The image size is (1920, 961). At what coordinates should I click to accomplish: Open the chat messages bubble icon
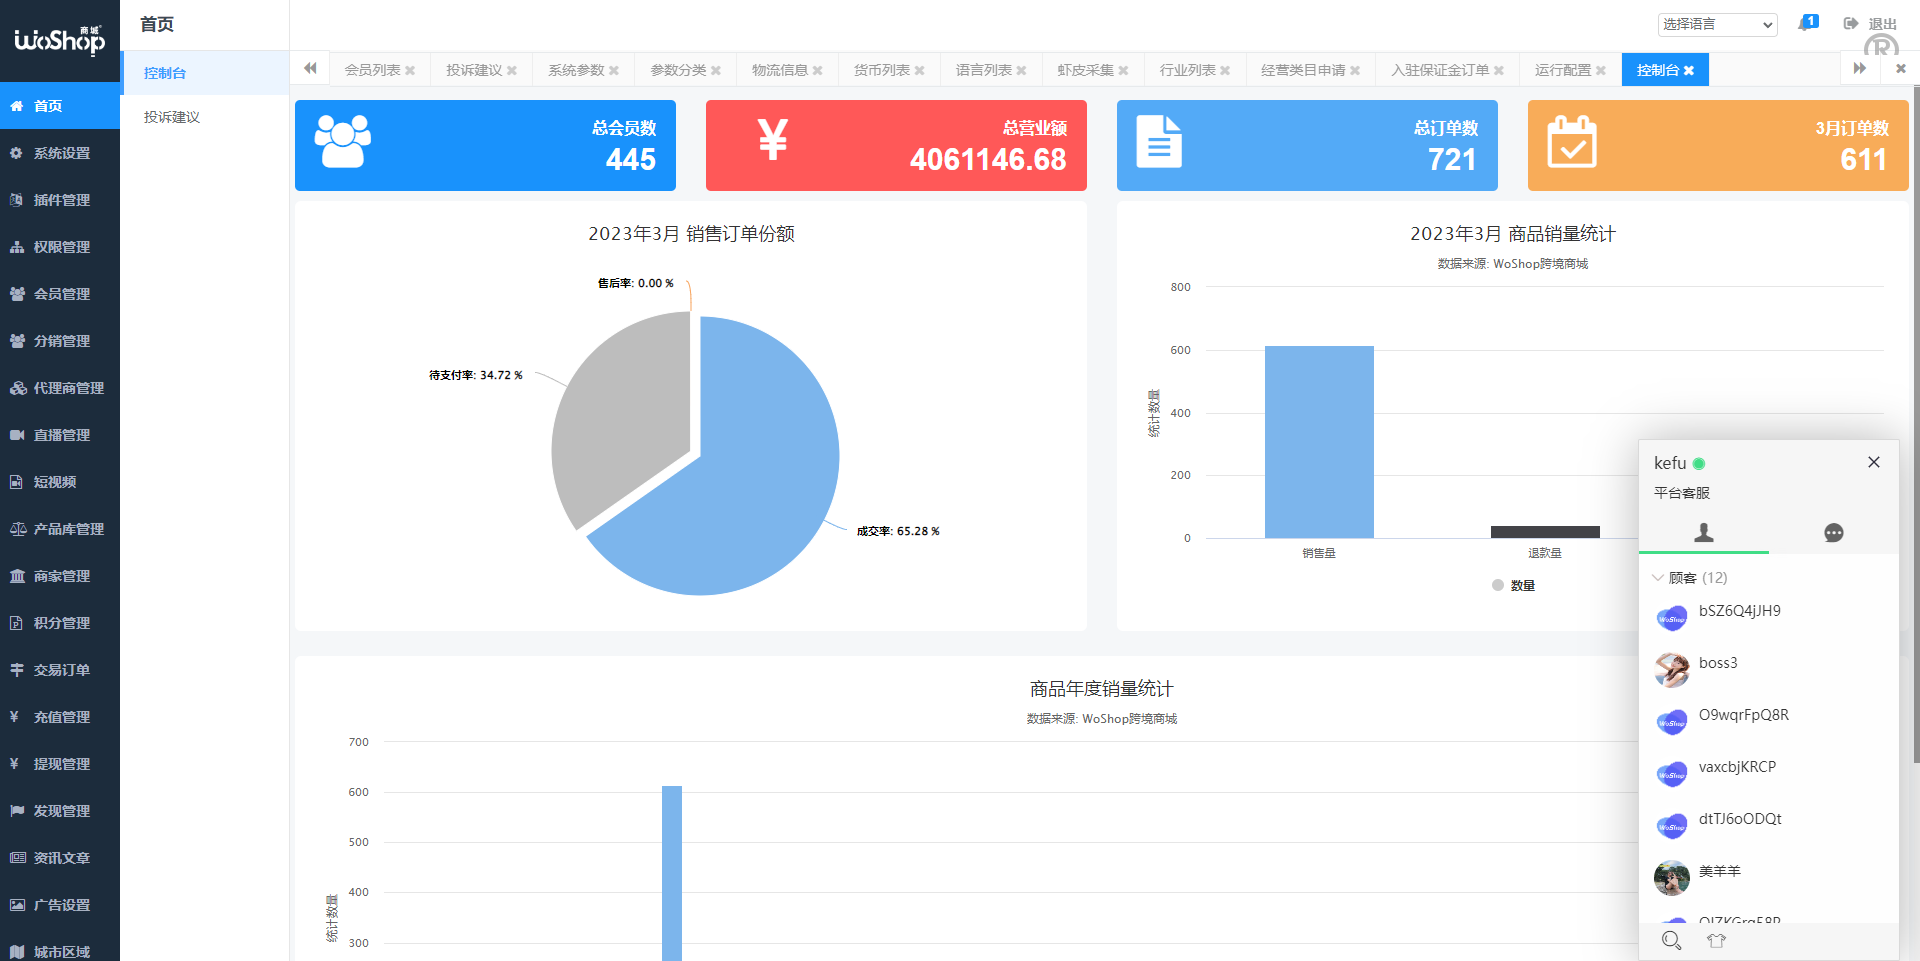[1833, 533]
